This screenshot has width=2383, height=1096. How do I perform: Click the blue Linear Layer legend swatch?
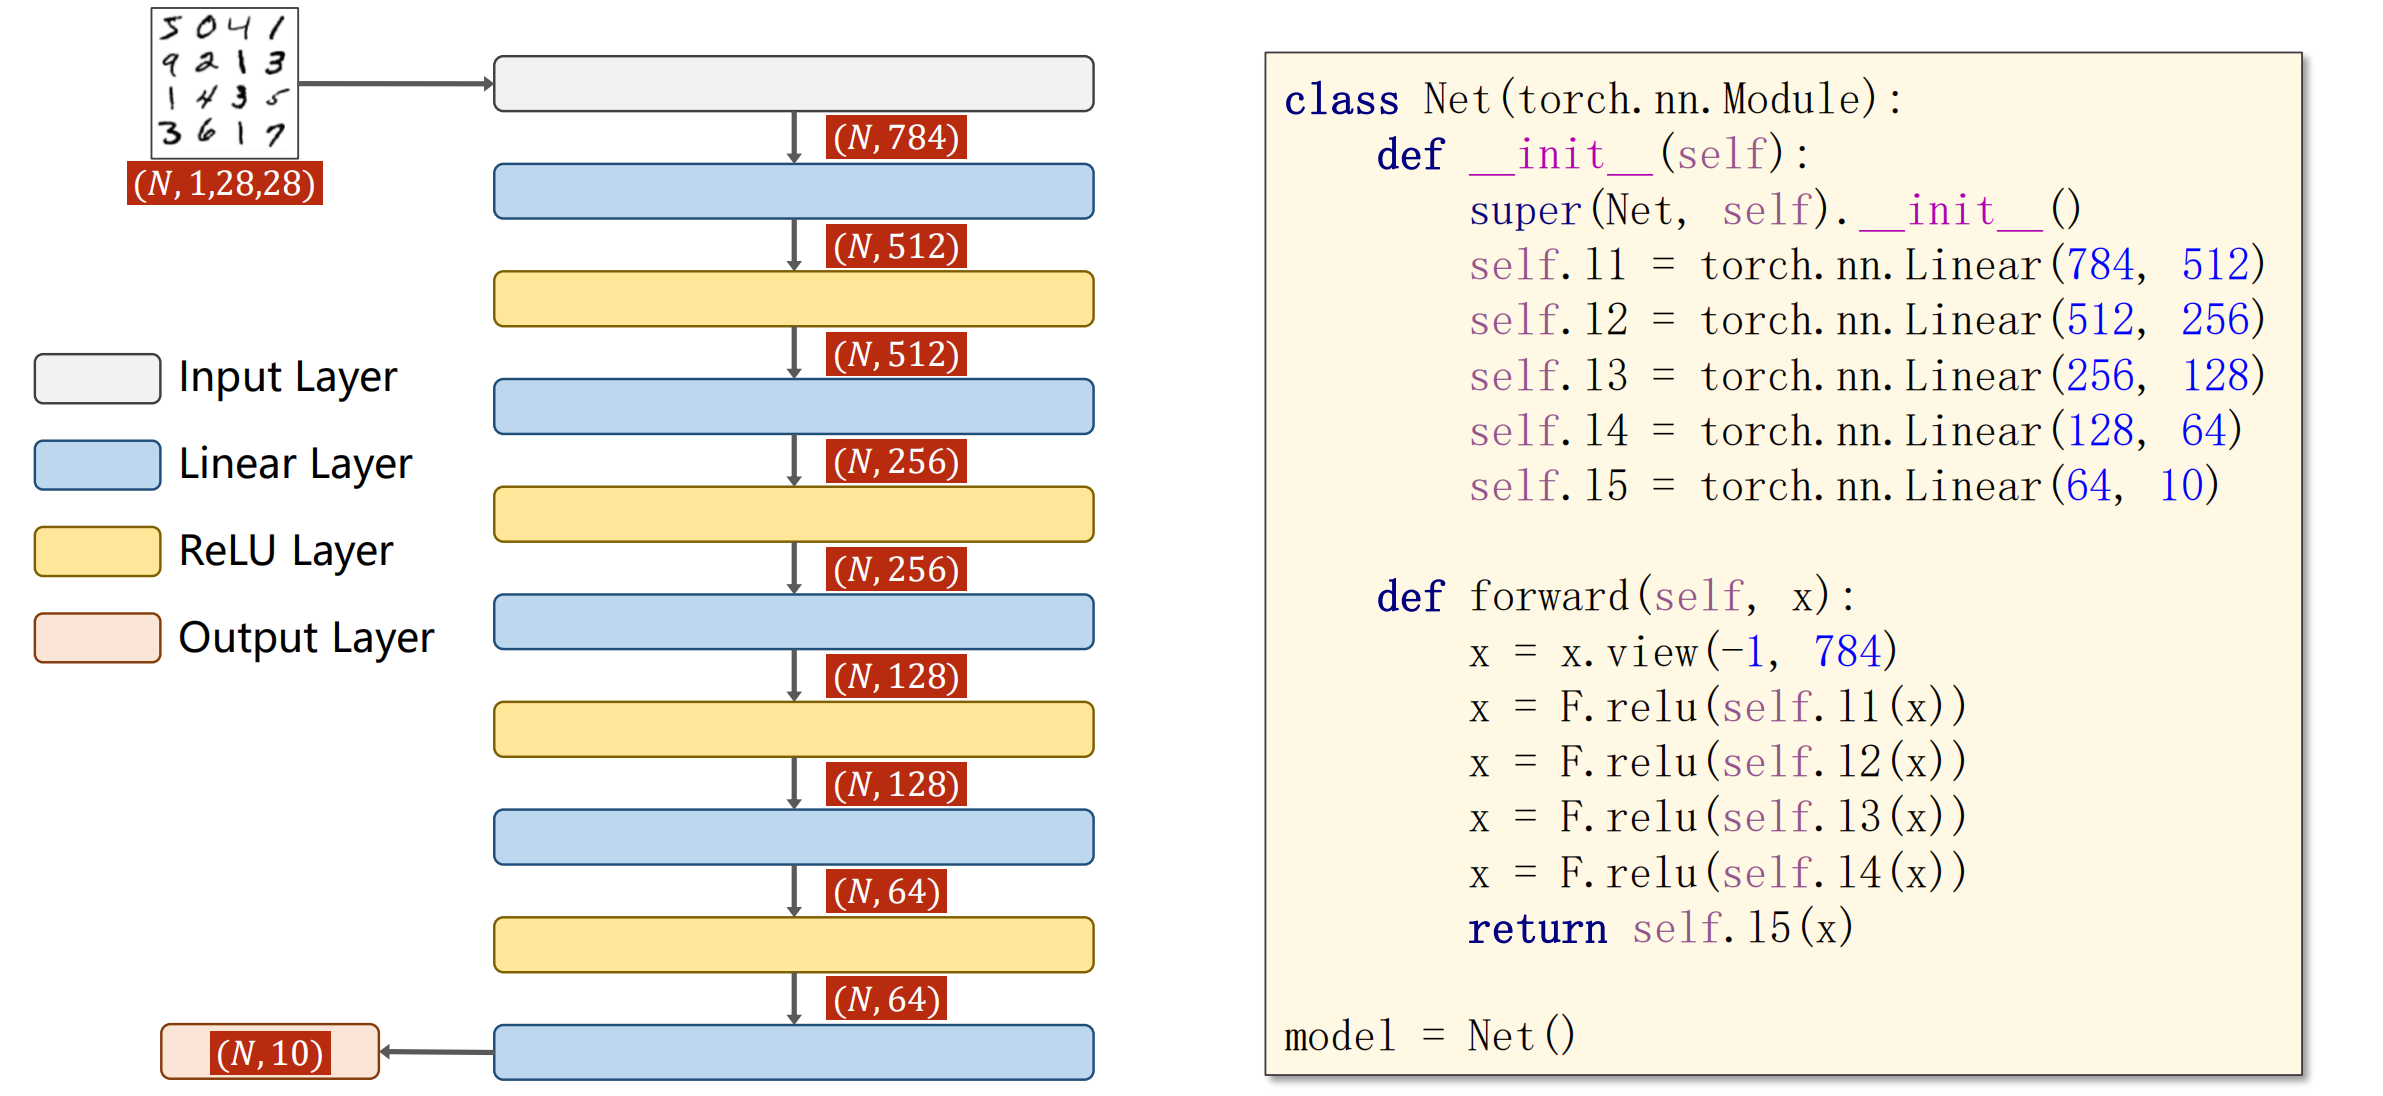pos(97,465)
